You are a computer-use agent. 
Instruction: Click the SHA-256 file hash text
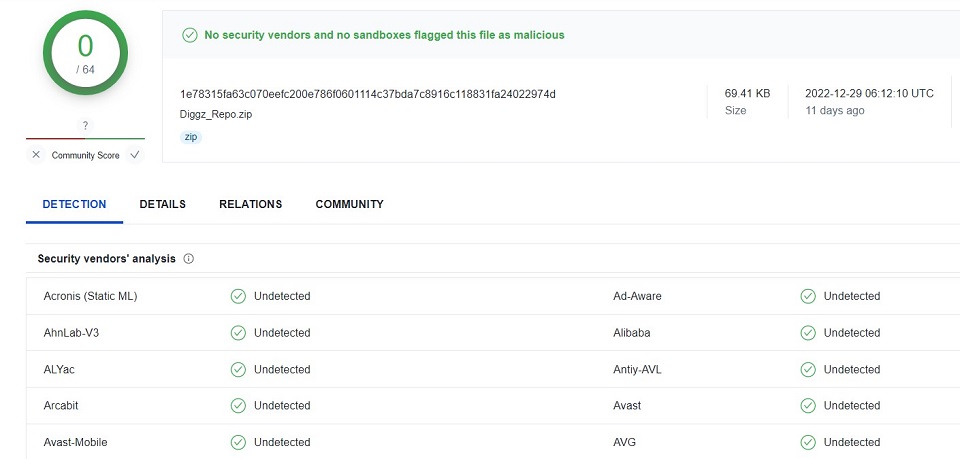coord(367,94)
